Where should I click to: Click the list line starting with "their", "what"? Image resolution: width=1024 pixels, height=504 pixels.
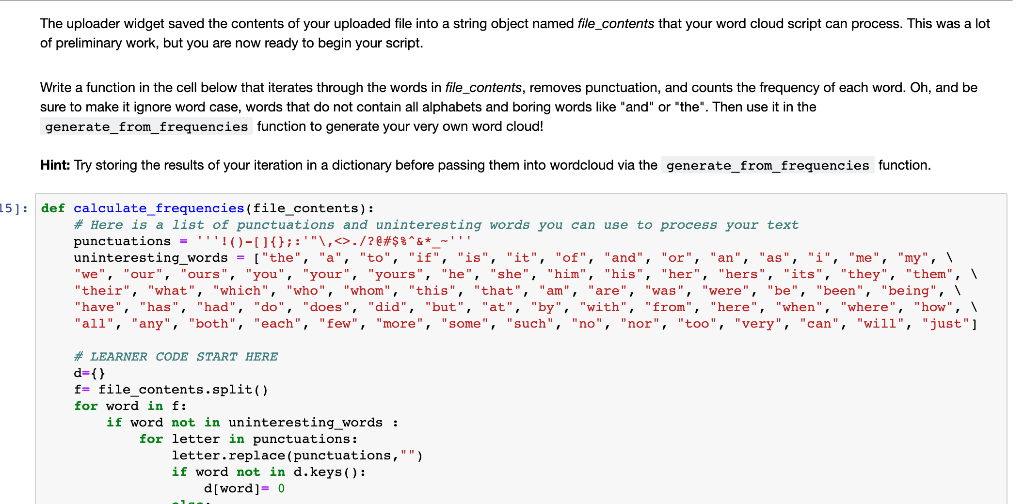click(x=518, y=291)
